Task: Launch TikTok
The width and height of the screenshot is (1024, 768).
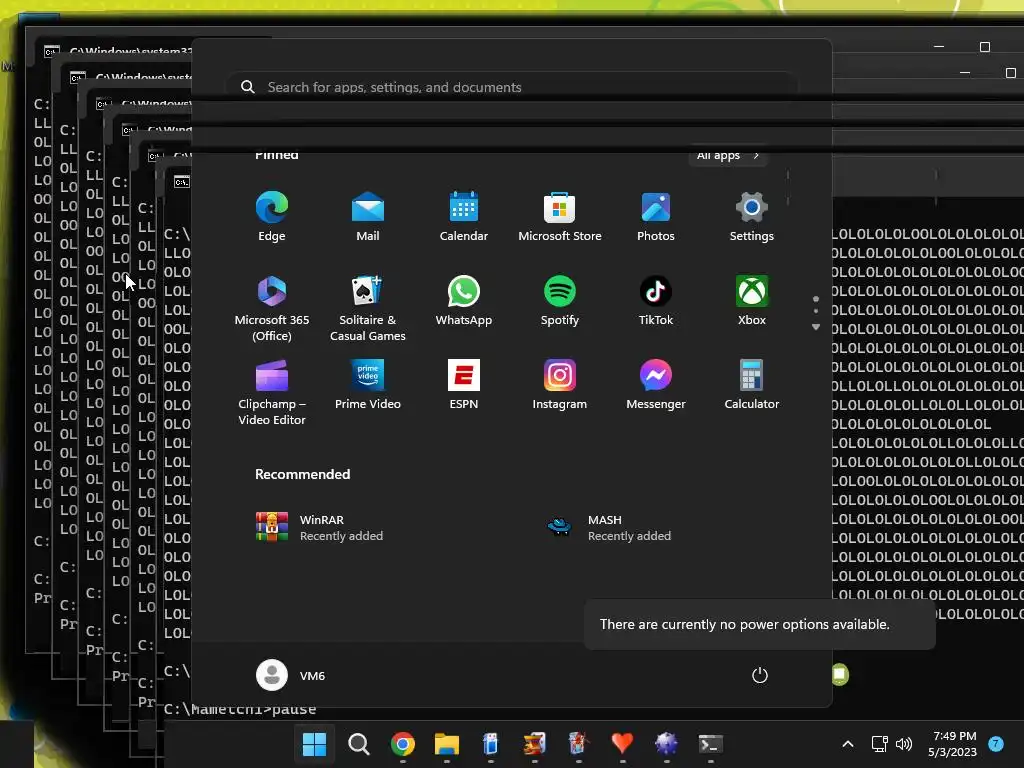Action: (x=656, y=300)
